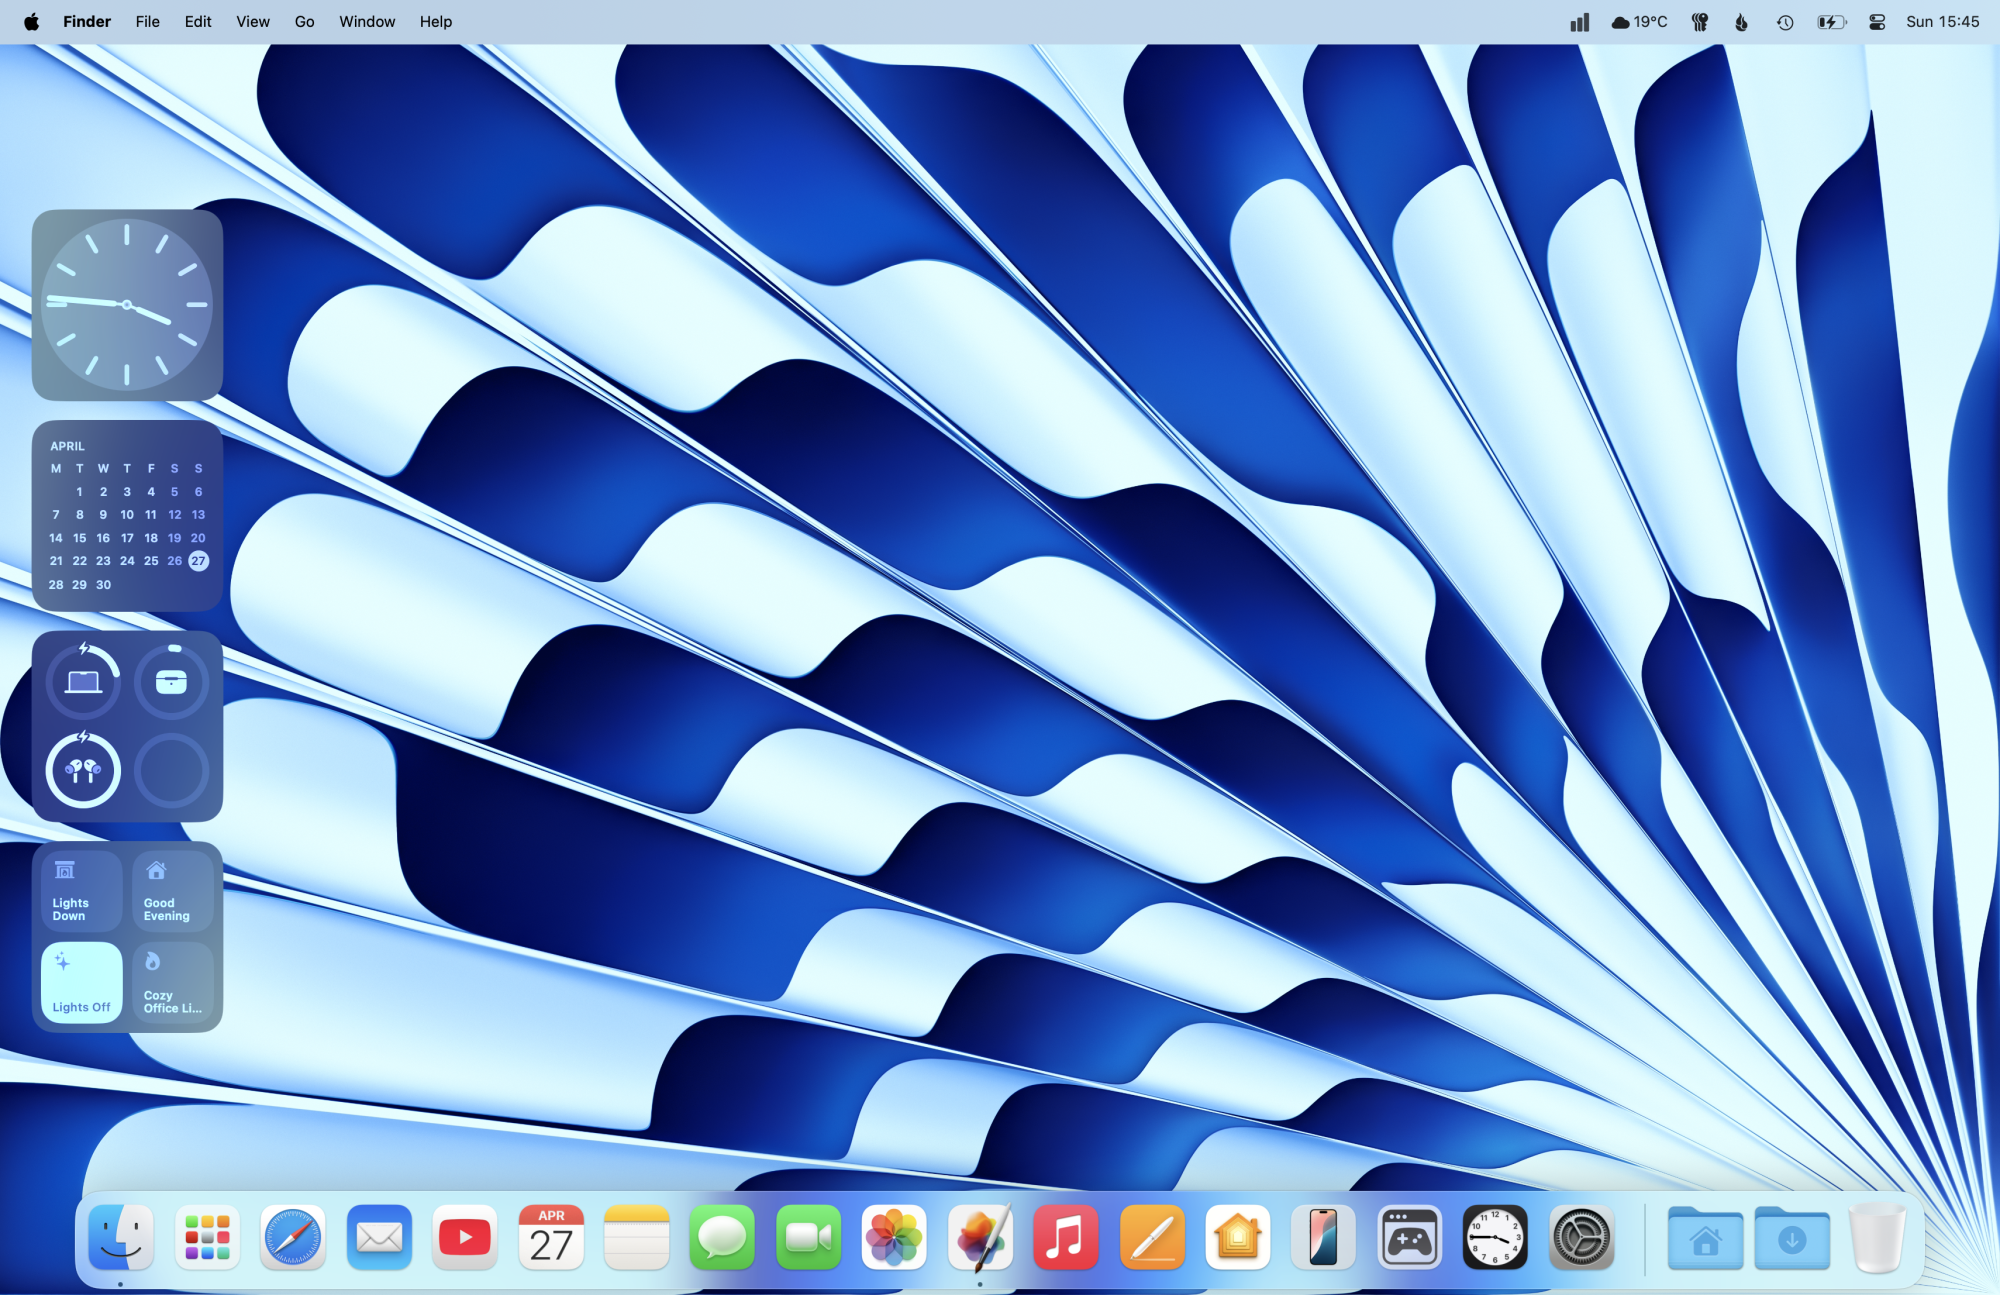This screenshot has height=1295, width=2000.
Task: Click the Time Machine status icon
Action: 1787,21
